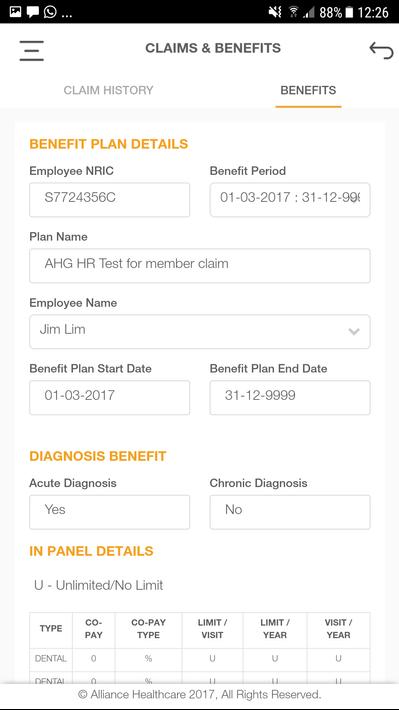Viewport: 399px width, 710px height.
Task: Select the Benefits tab
Action: pyautogui.click(x=308, y=90)
